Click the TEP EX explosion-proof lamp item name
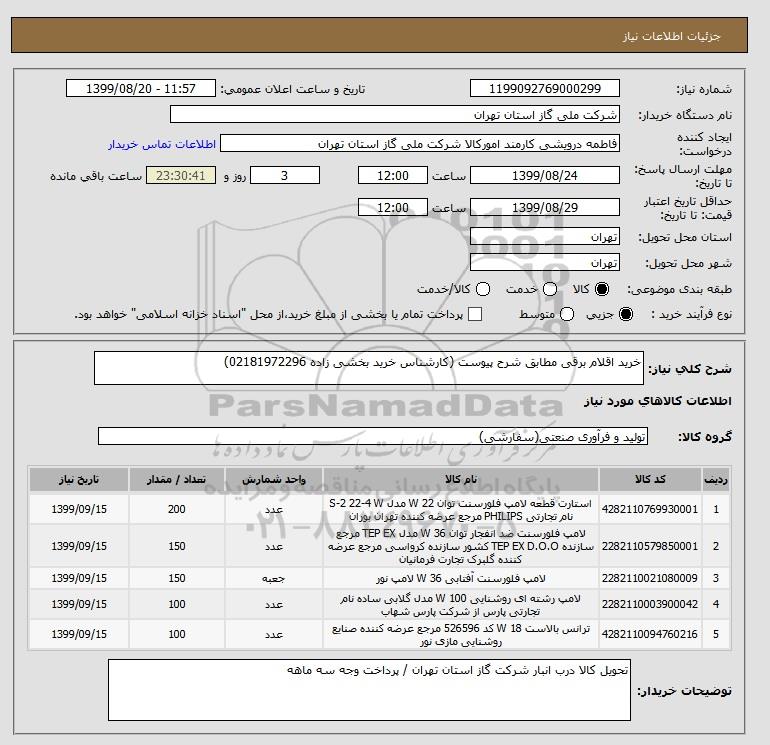Image resolution: width=770 pixels, height=745 pixels. click(x=461, y=546)
